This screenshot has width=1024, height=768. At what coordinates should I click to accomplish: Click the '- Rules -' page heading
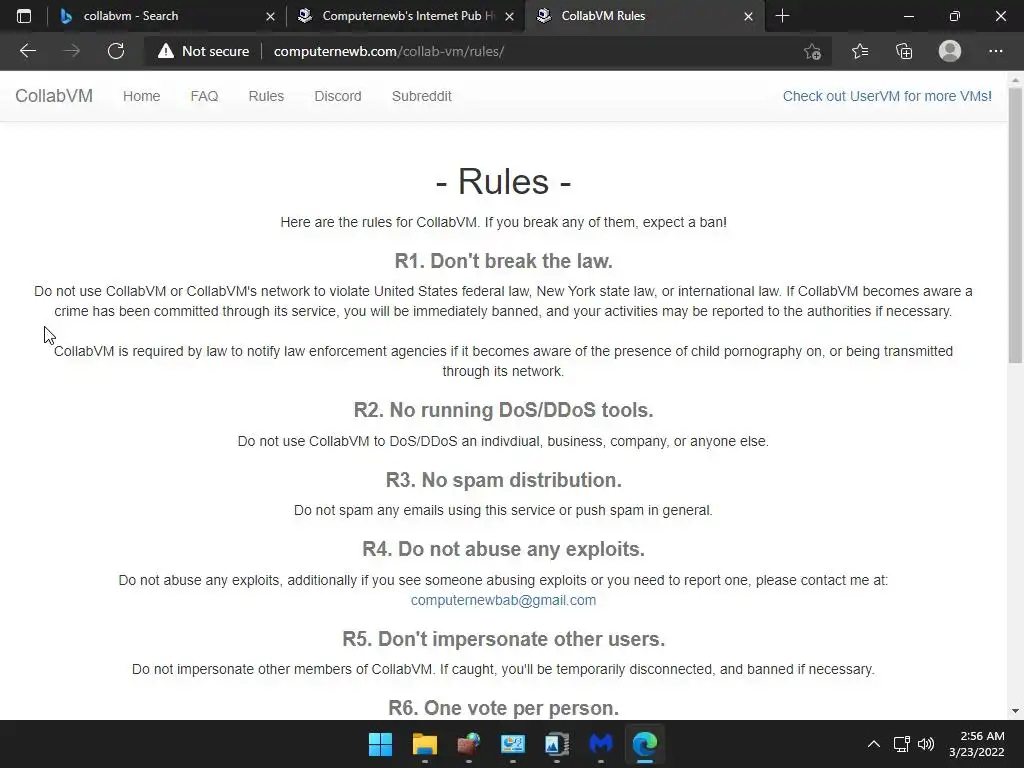tap(503, 181)
